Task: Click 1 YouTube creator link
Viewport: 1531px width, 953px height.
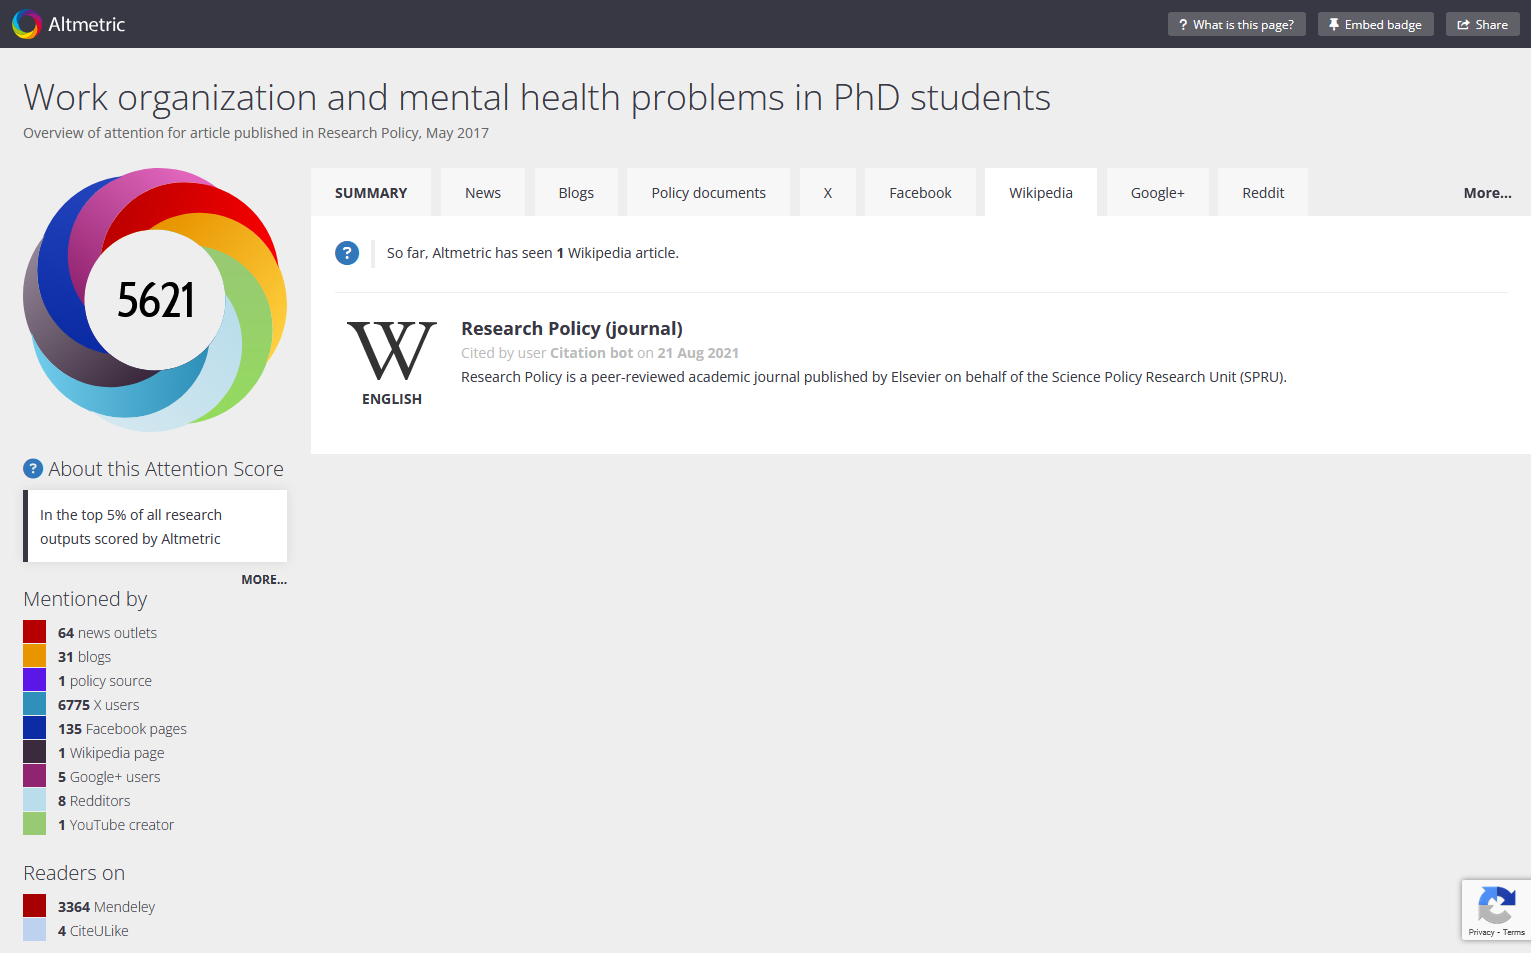Action: (x=116, y=825)
